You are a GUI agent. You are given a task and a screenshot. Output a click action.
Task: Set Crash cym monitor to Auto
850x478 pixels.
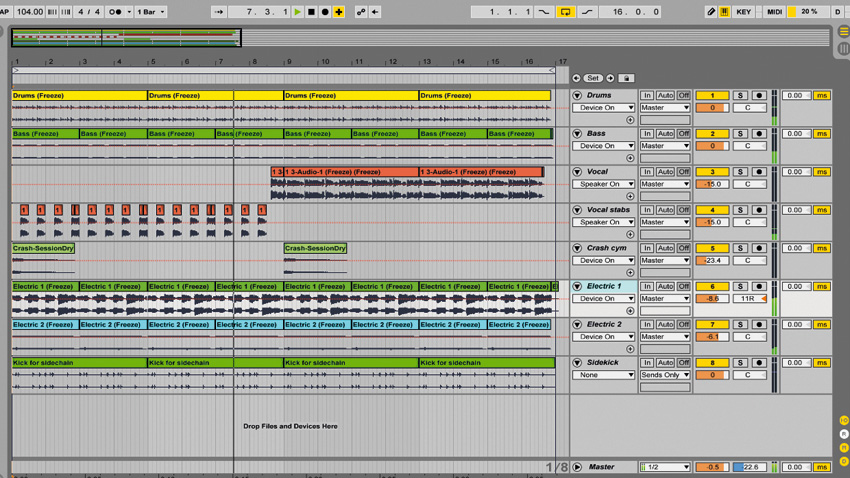665,248
